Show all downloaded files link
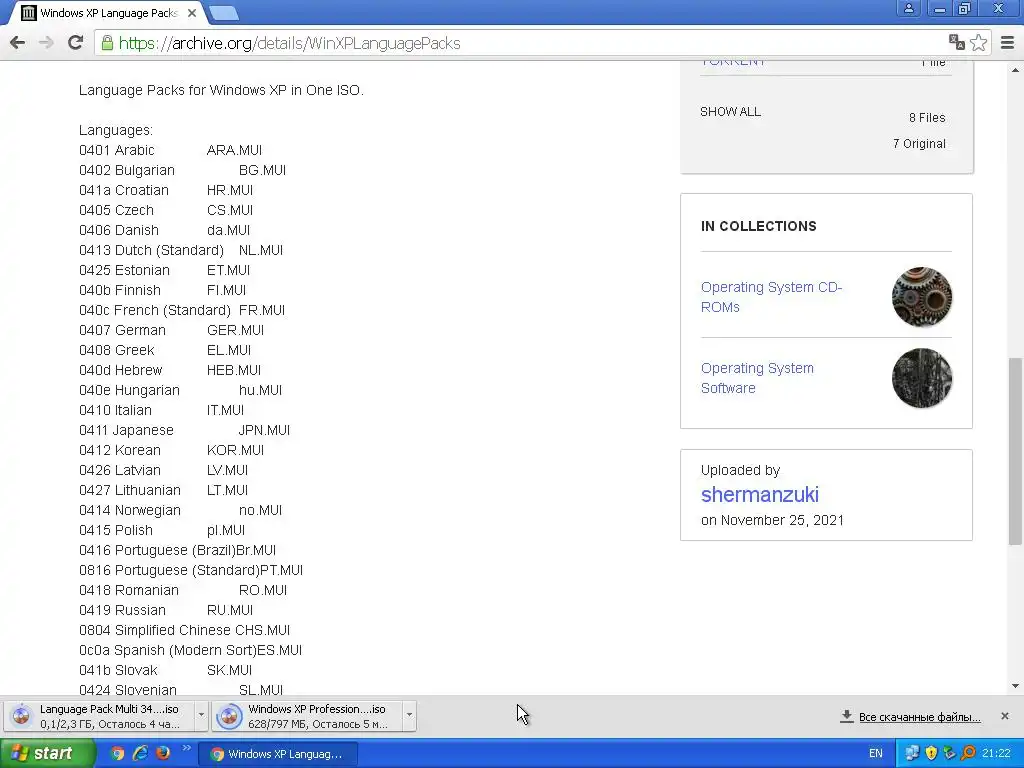This screenshot has width=1024, height=768. (x=919, y=717)
